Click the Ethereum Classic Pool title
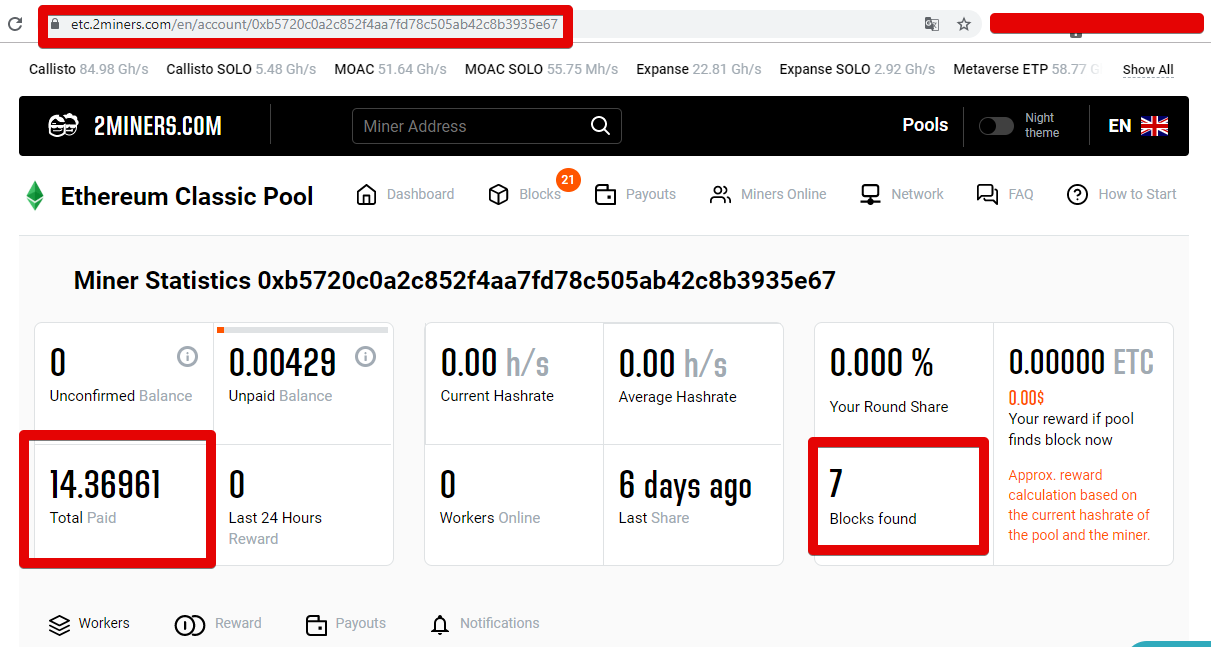 187,196
